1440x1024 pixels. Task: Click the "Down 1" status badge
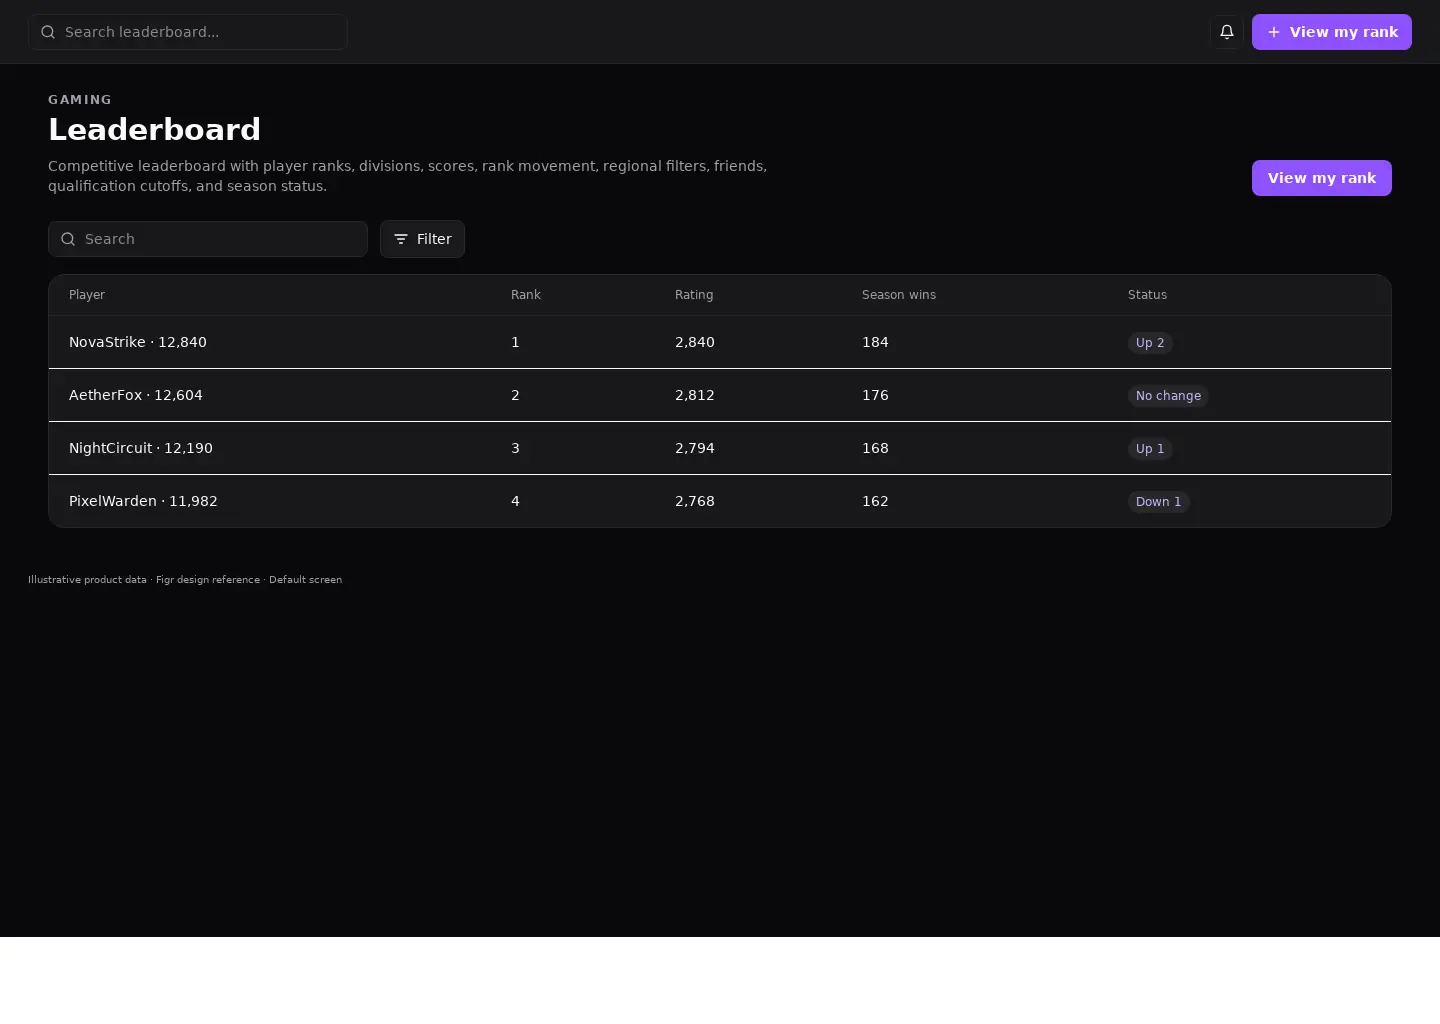[x=1158, y=502]
